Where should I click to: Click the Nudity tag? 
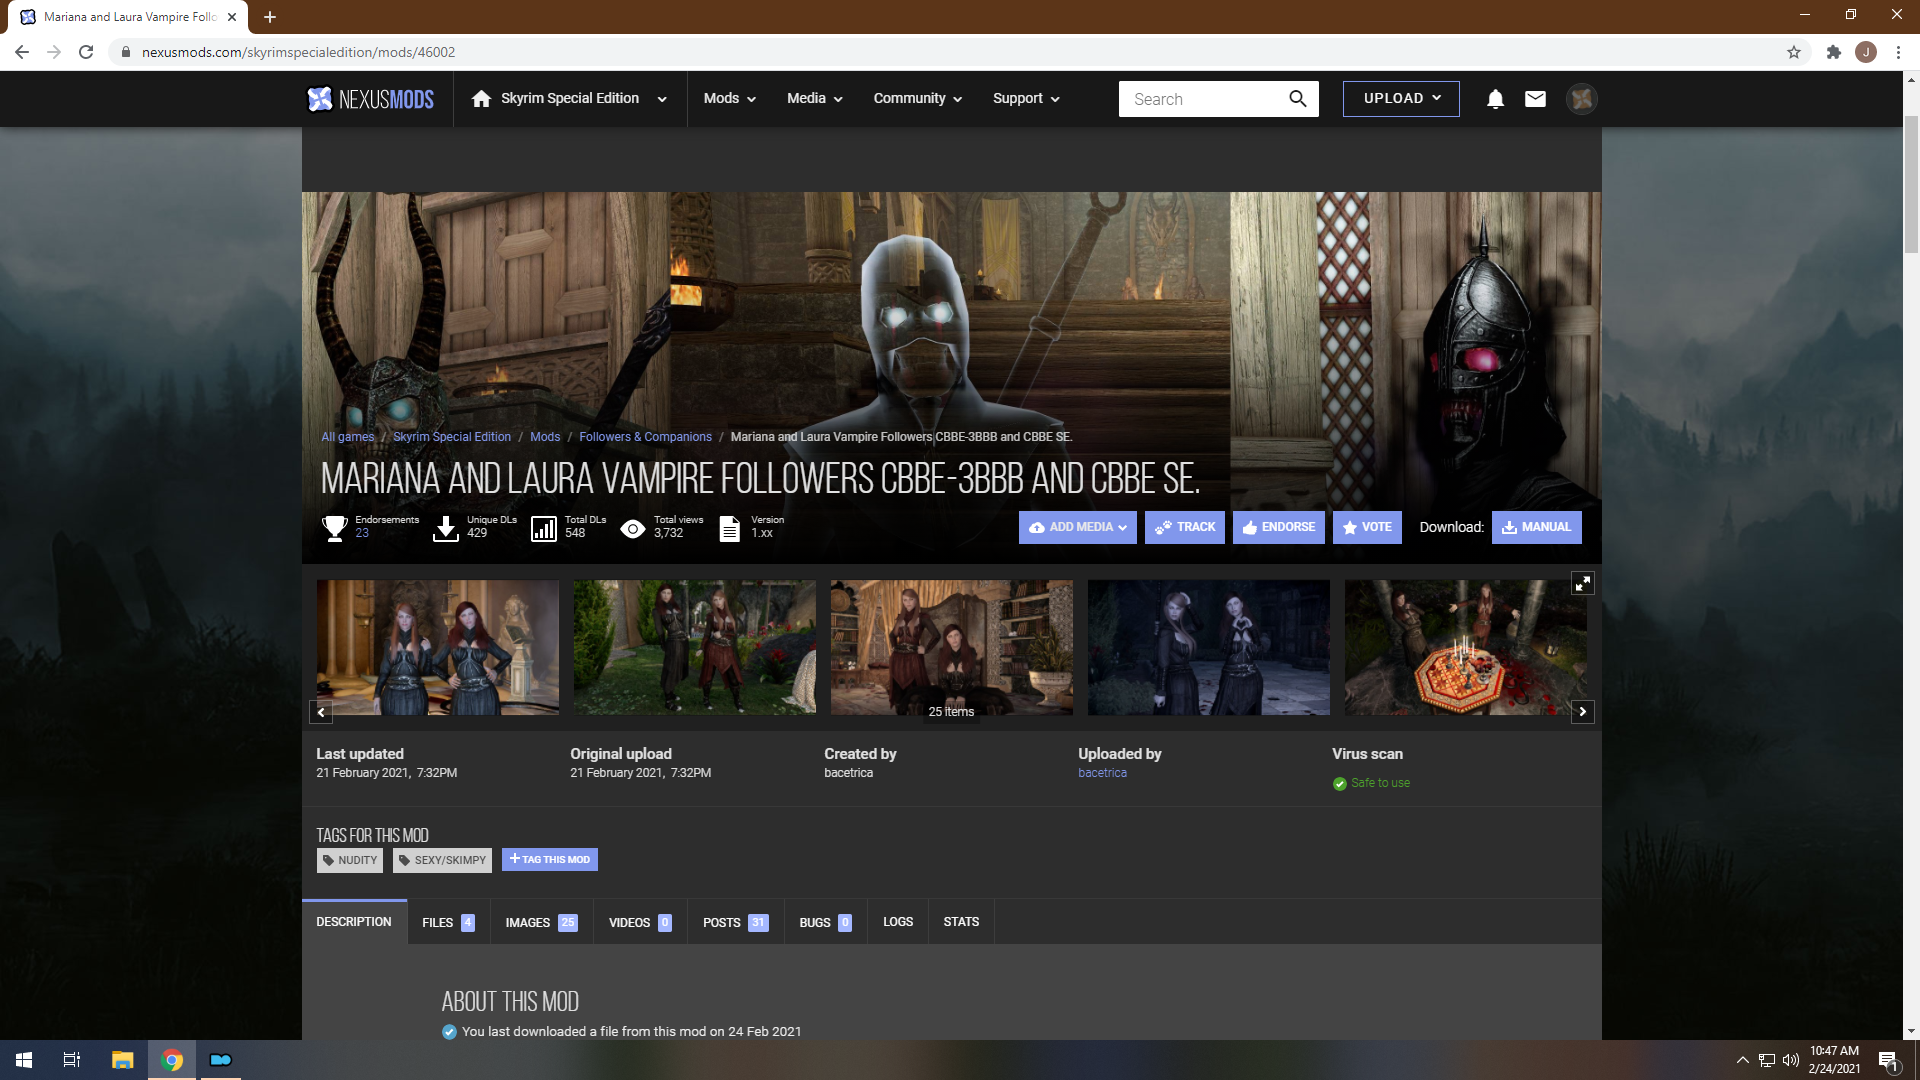350,860
